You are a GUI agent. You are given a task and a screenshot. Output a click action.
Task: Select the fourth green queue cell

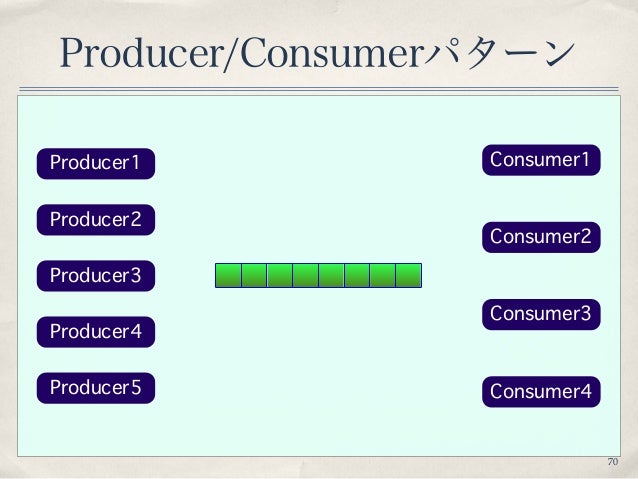click(306, 276)
